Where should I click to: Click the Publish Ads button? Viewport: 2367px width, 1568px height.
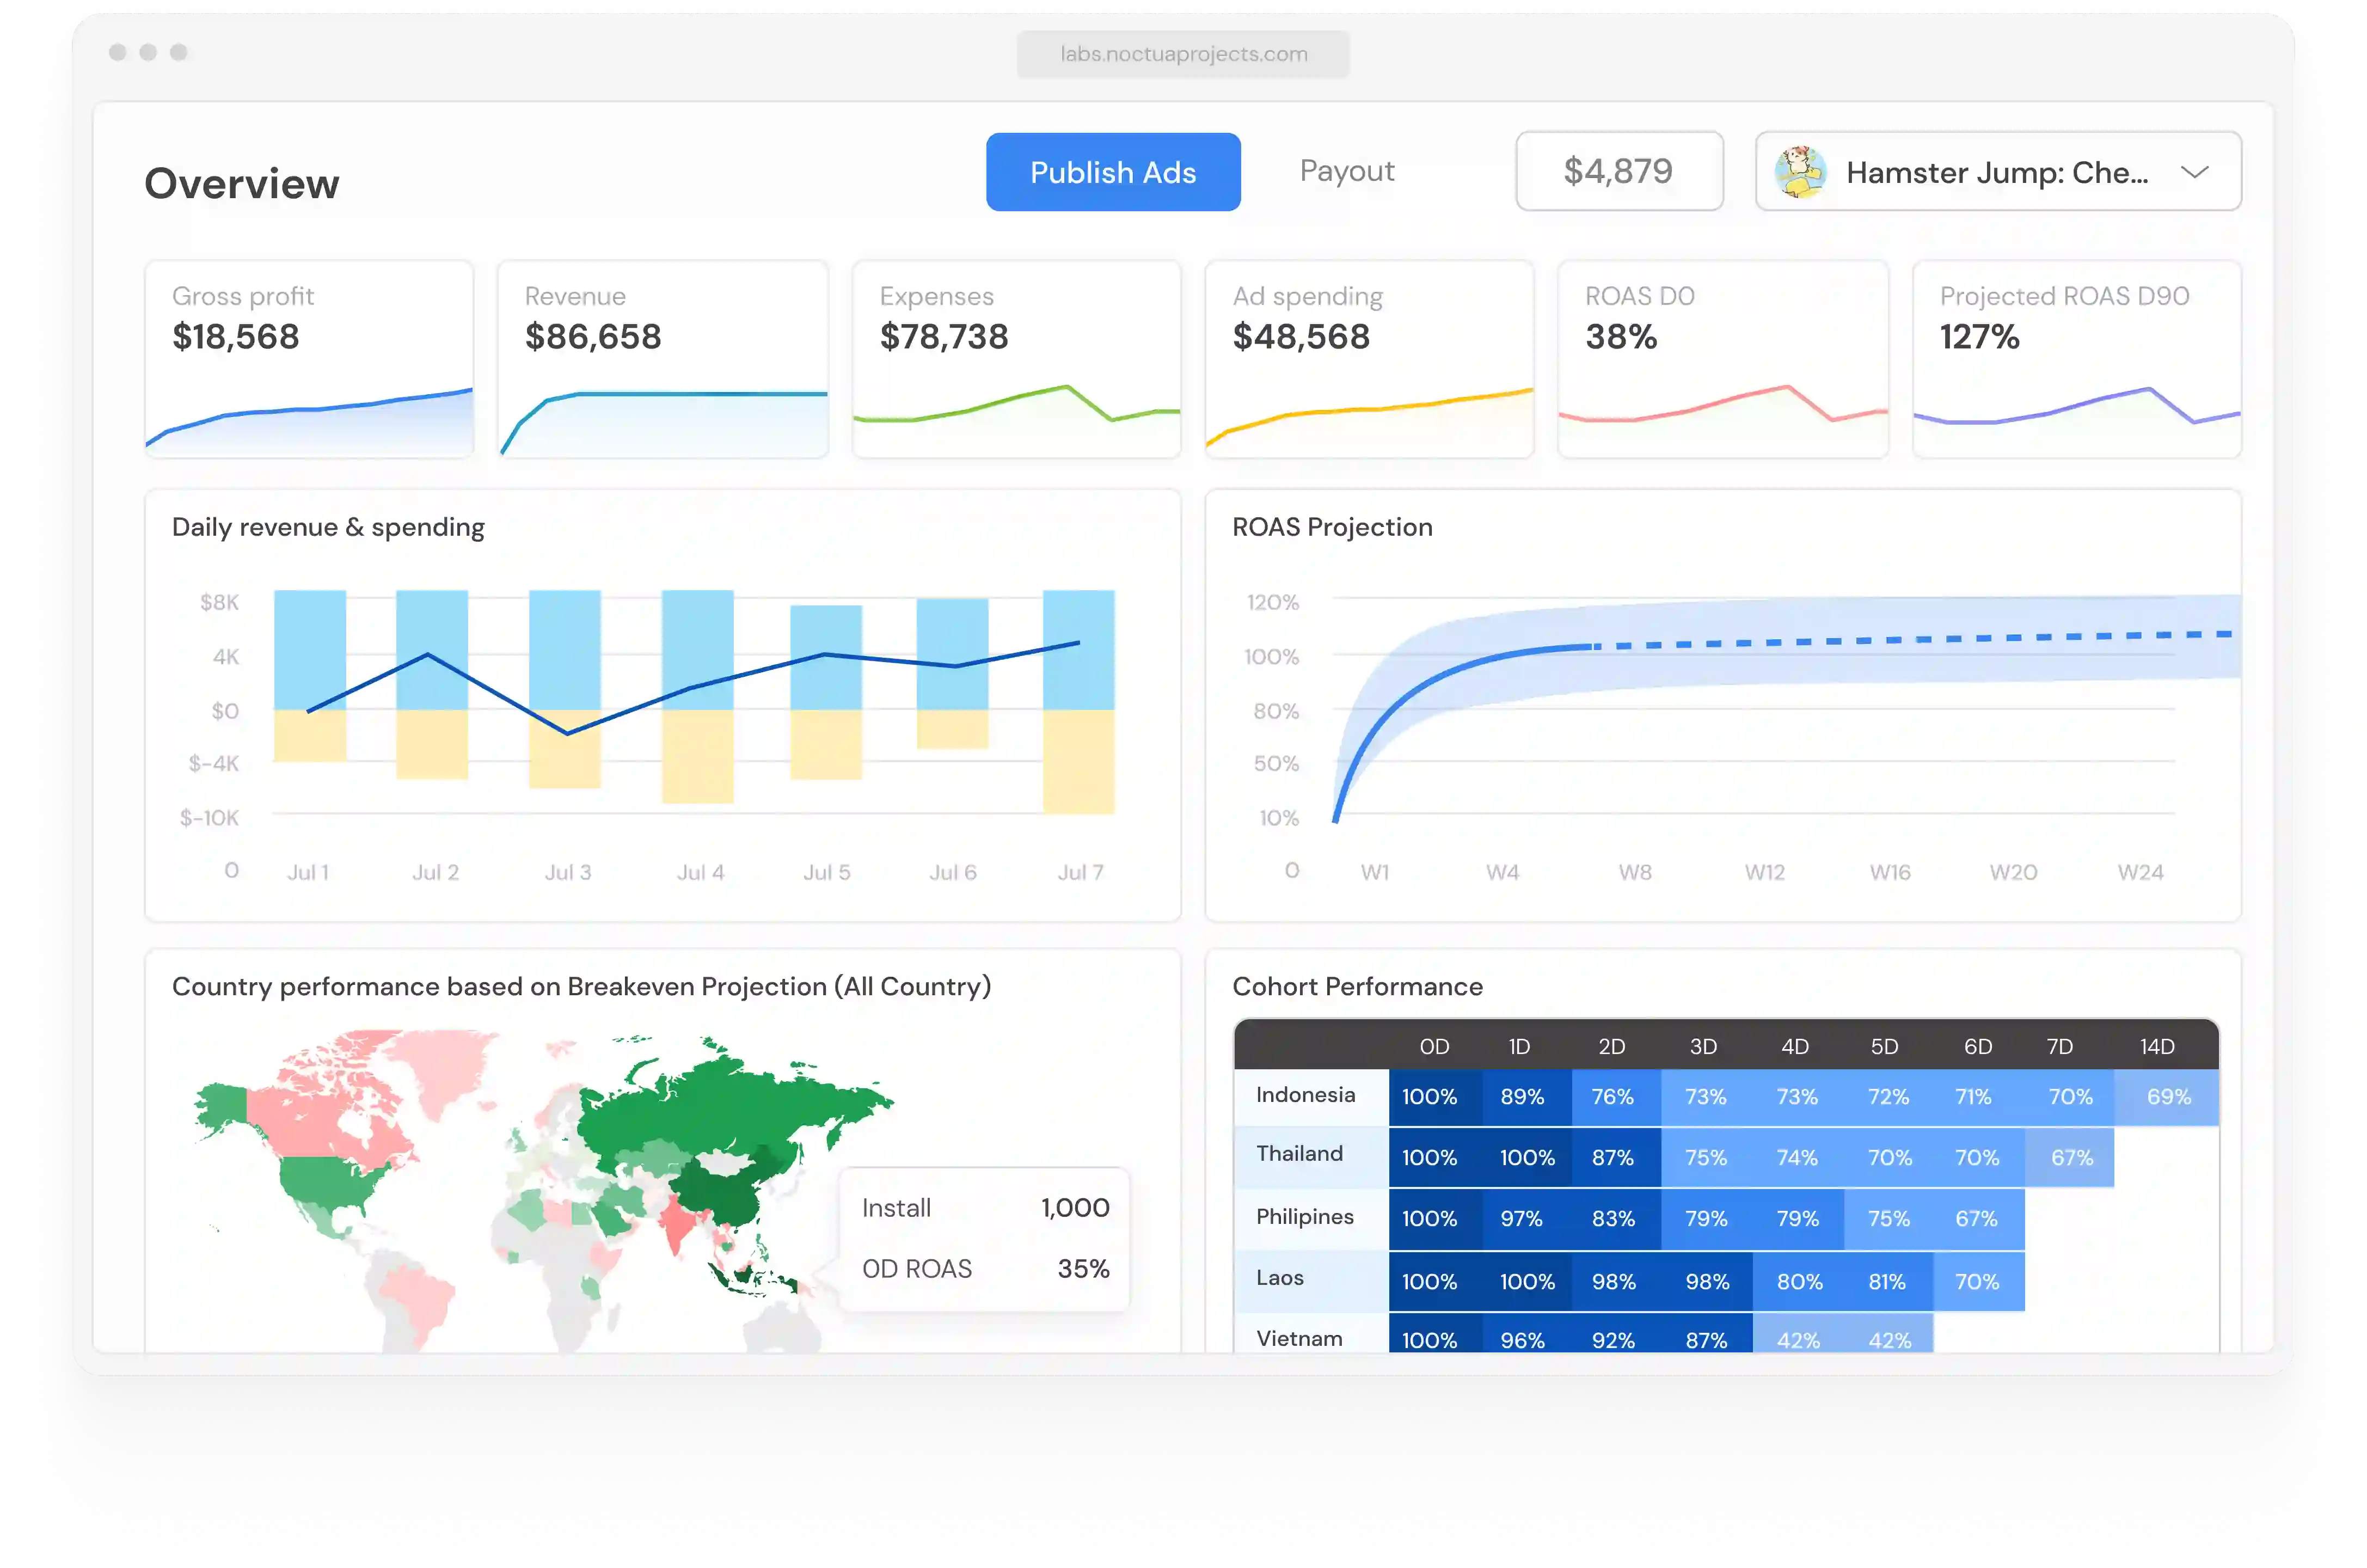point(1112,172)
